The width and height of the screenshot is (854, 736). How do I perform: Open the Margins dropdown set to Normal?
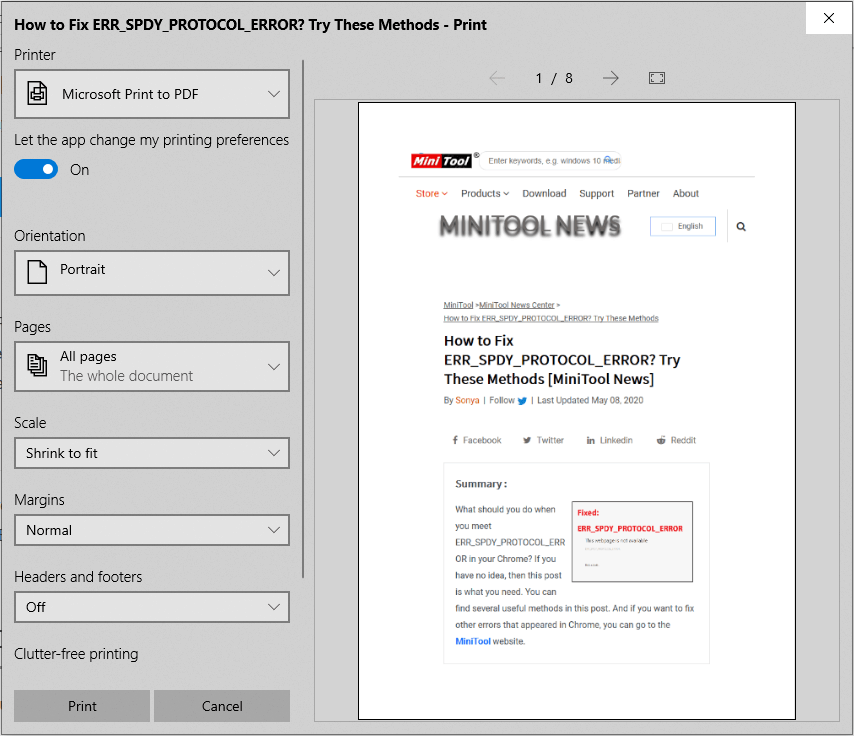point(152,530)
